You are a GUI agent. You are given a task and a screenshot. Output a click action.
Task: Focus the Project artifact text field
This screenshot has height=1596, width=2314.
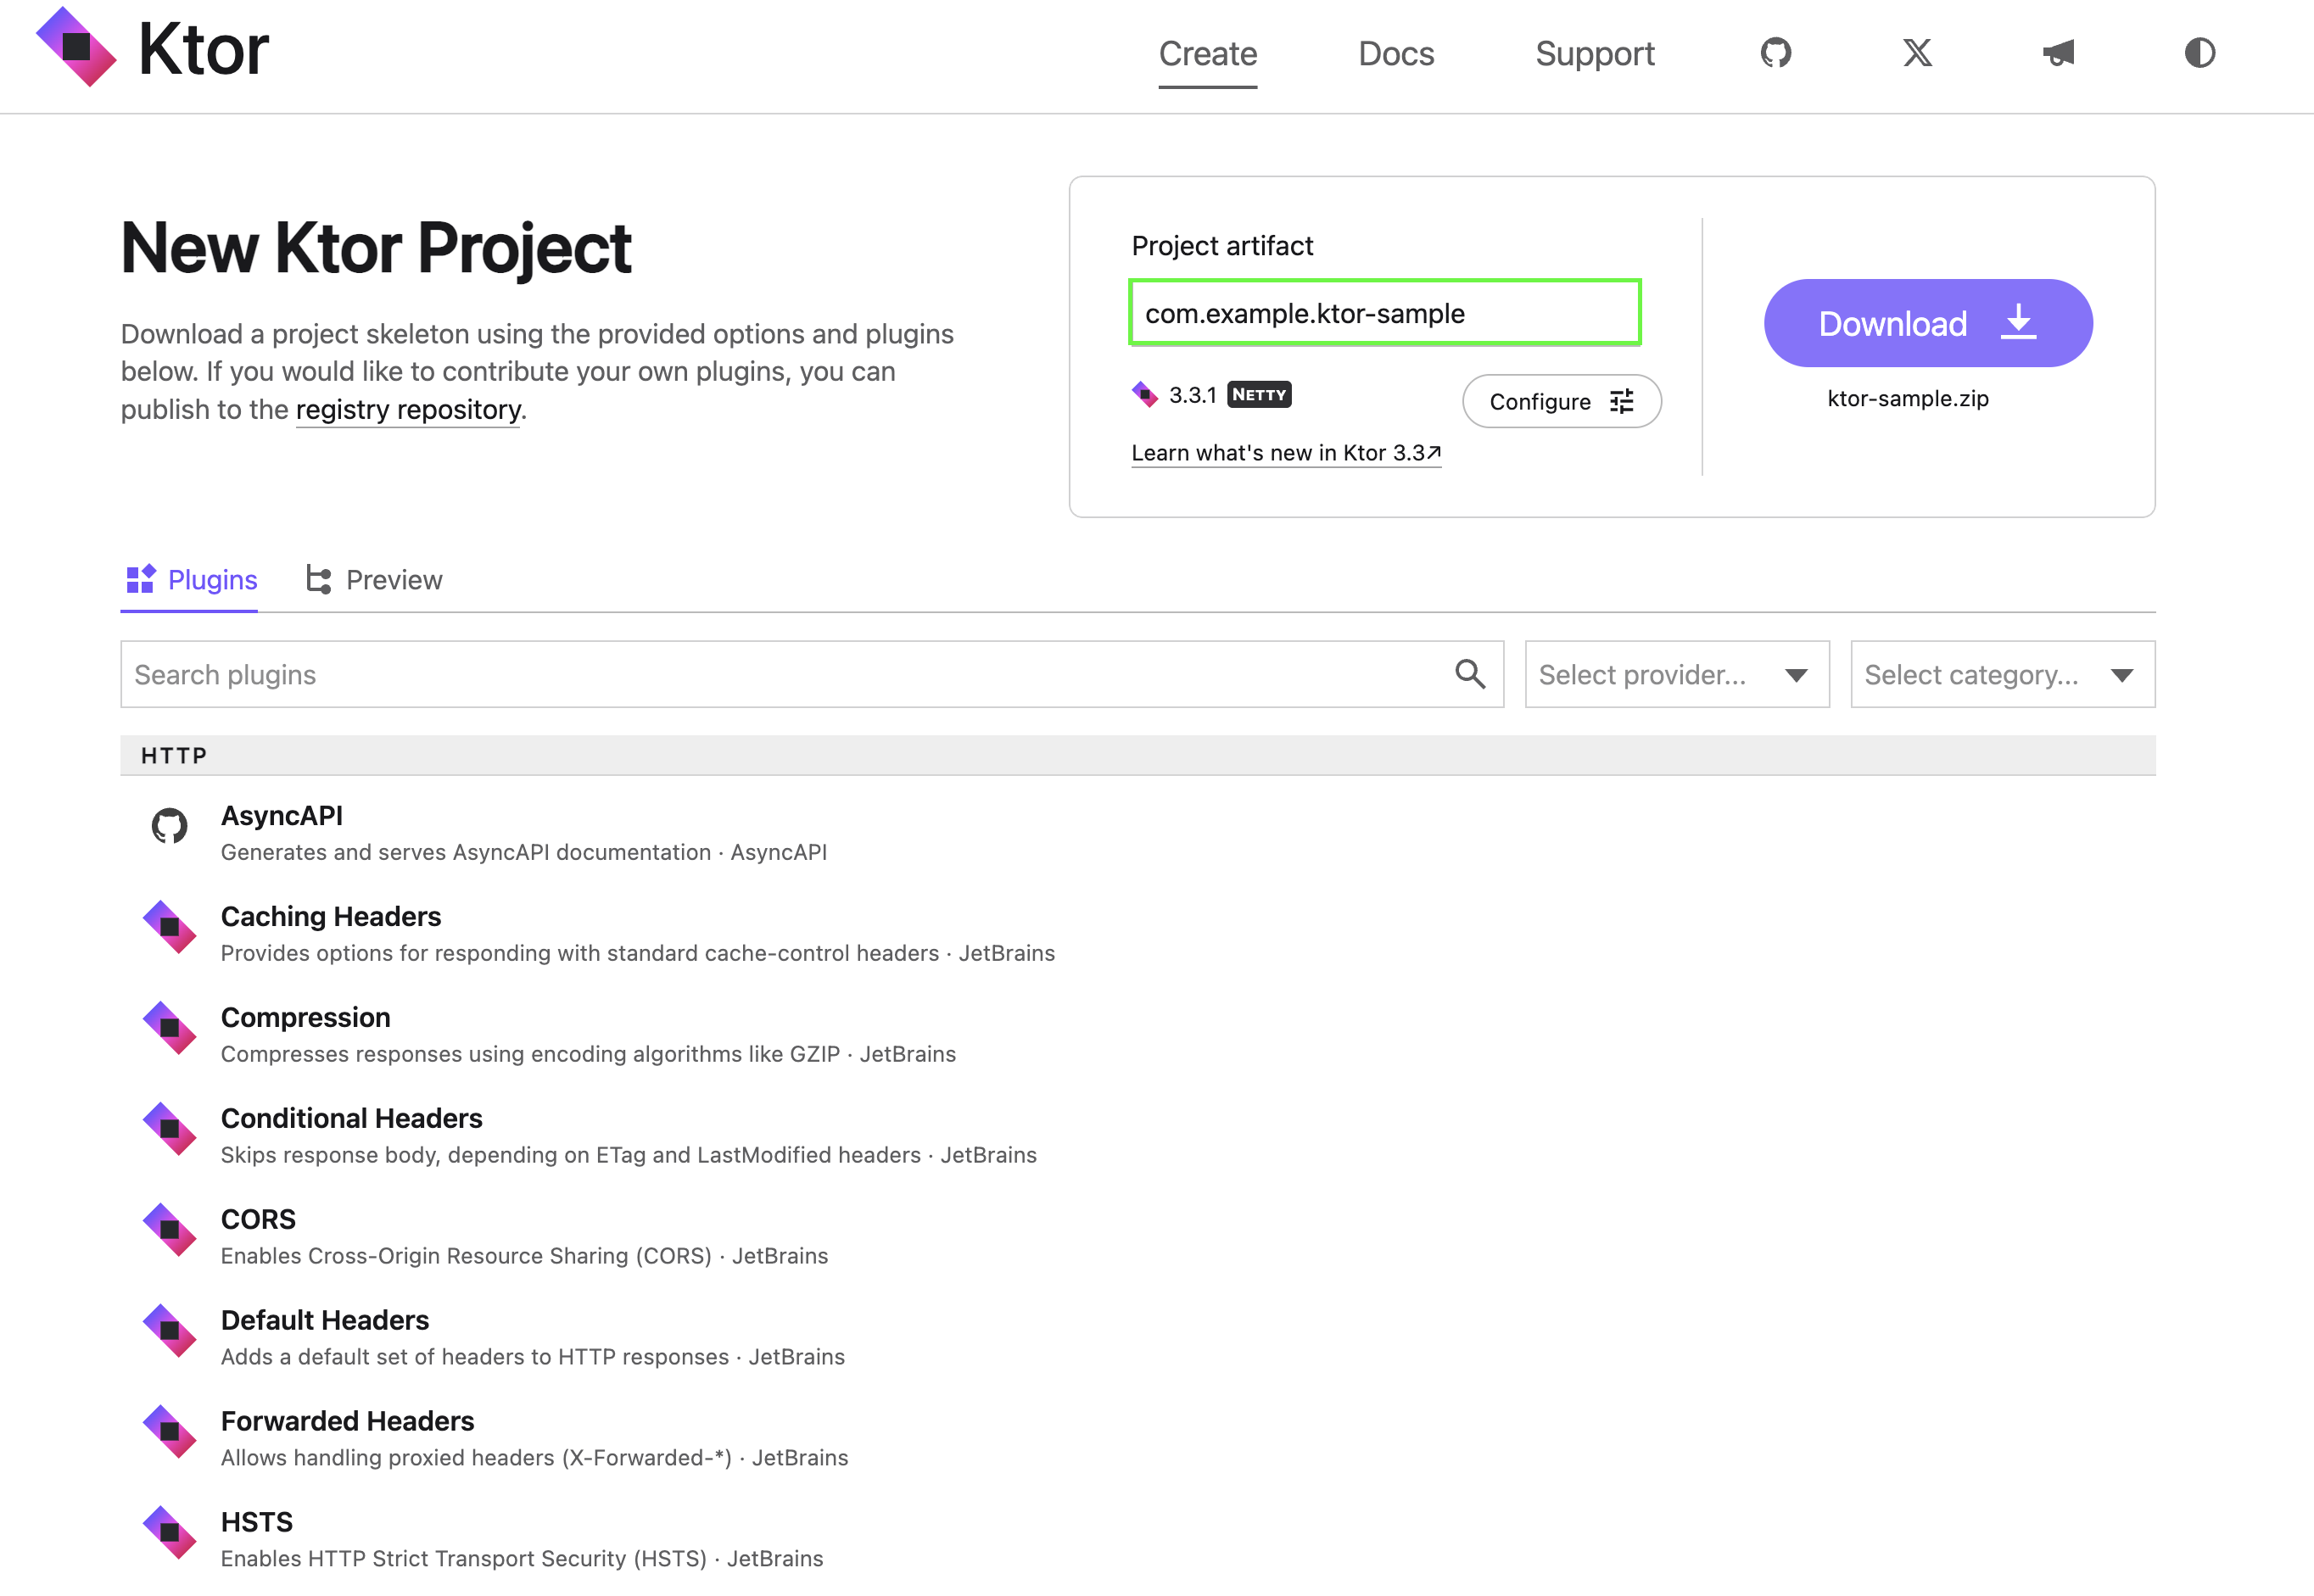click(1384, 313)
